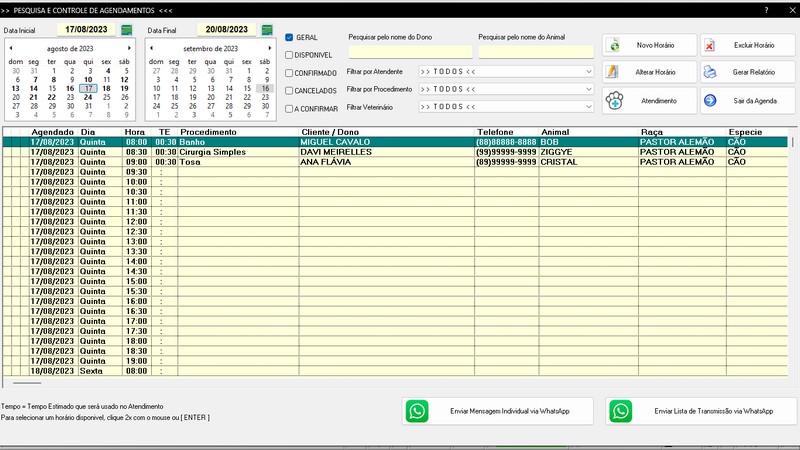Open calendar icon beside Data Inicial
This screenshot has width=800, height=450.
127,30
